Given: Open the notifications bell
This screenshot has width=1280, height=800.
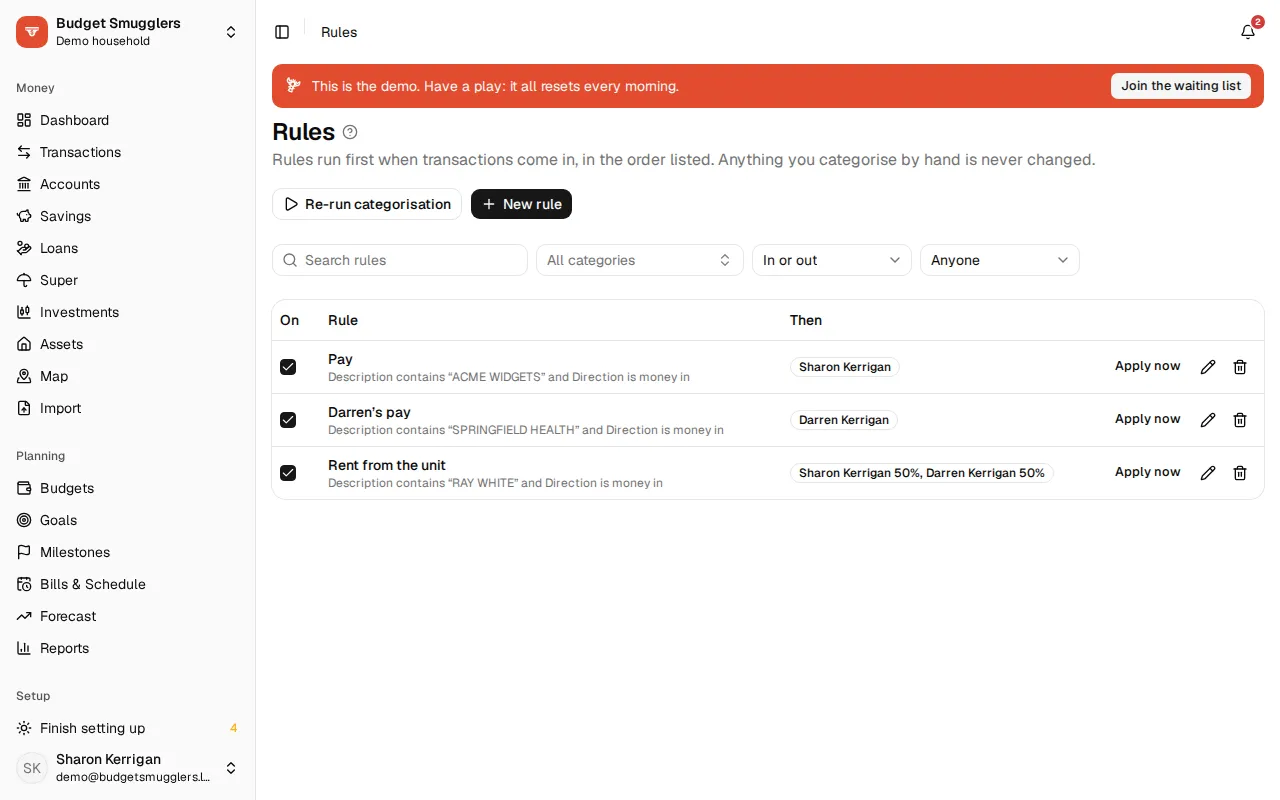Looking at the screenshot, I should (1248, 32).
